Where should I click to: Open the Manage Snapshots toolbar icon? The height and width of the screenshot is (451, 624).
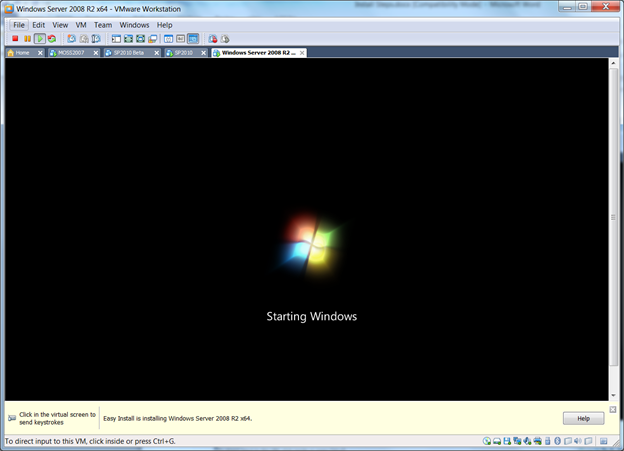tap(96, 39)
